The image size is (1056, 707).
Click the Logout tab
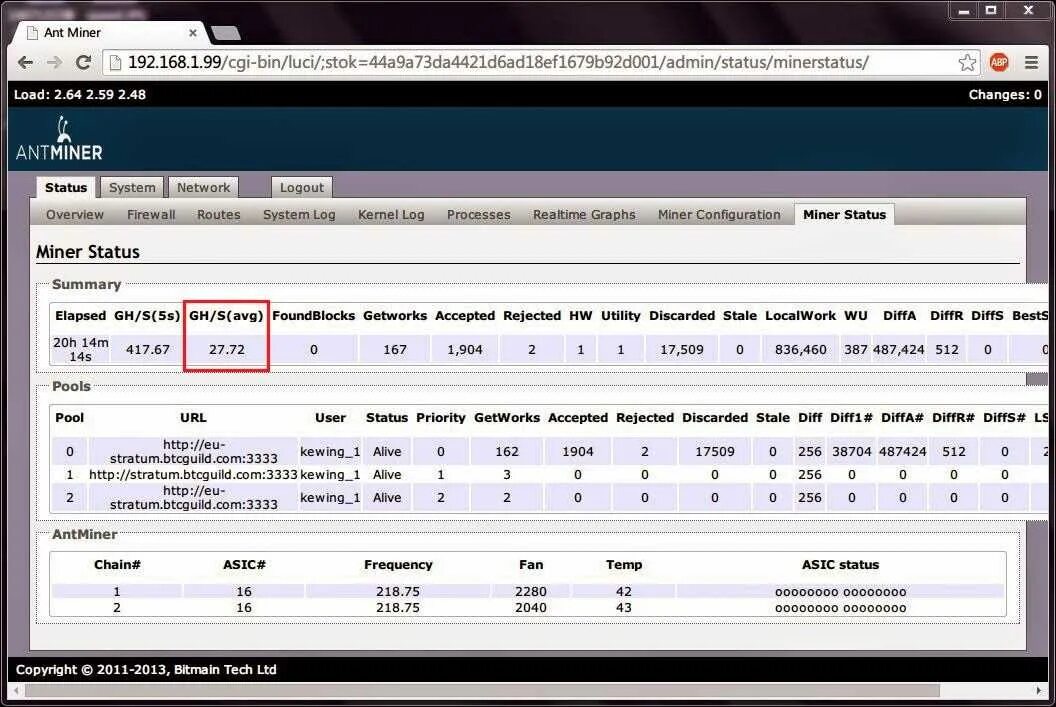click(302, 187)
